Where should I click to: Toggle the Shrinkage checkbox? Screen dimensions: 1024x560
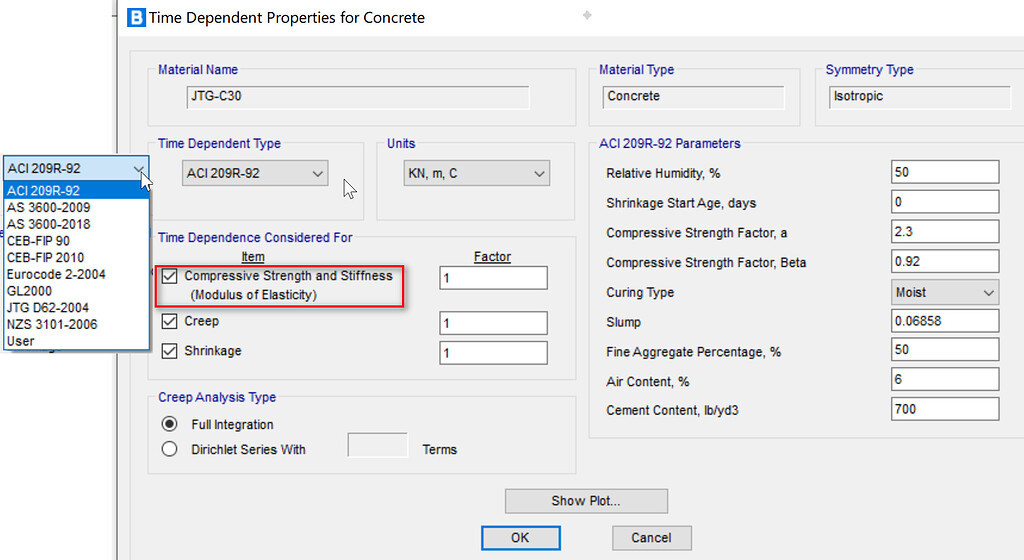(x=168, y=352)
